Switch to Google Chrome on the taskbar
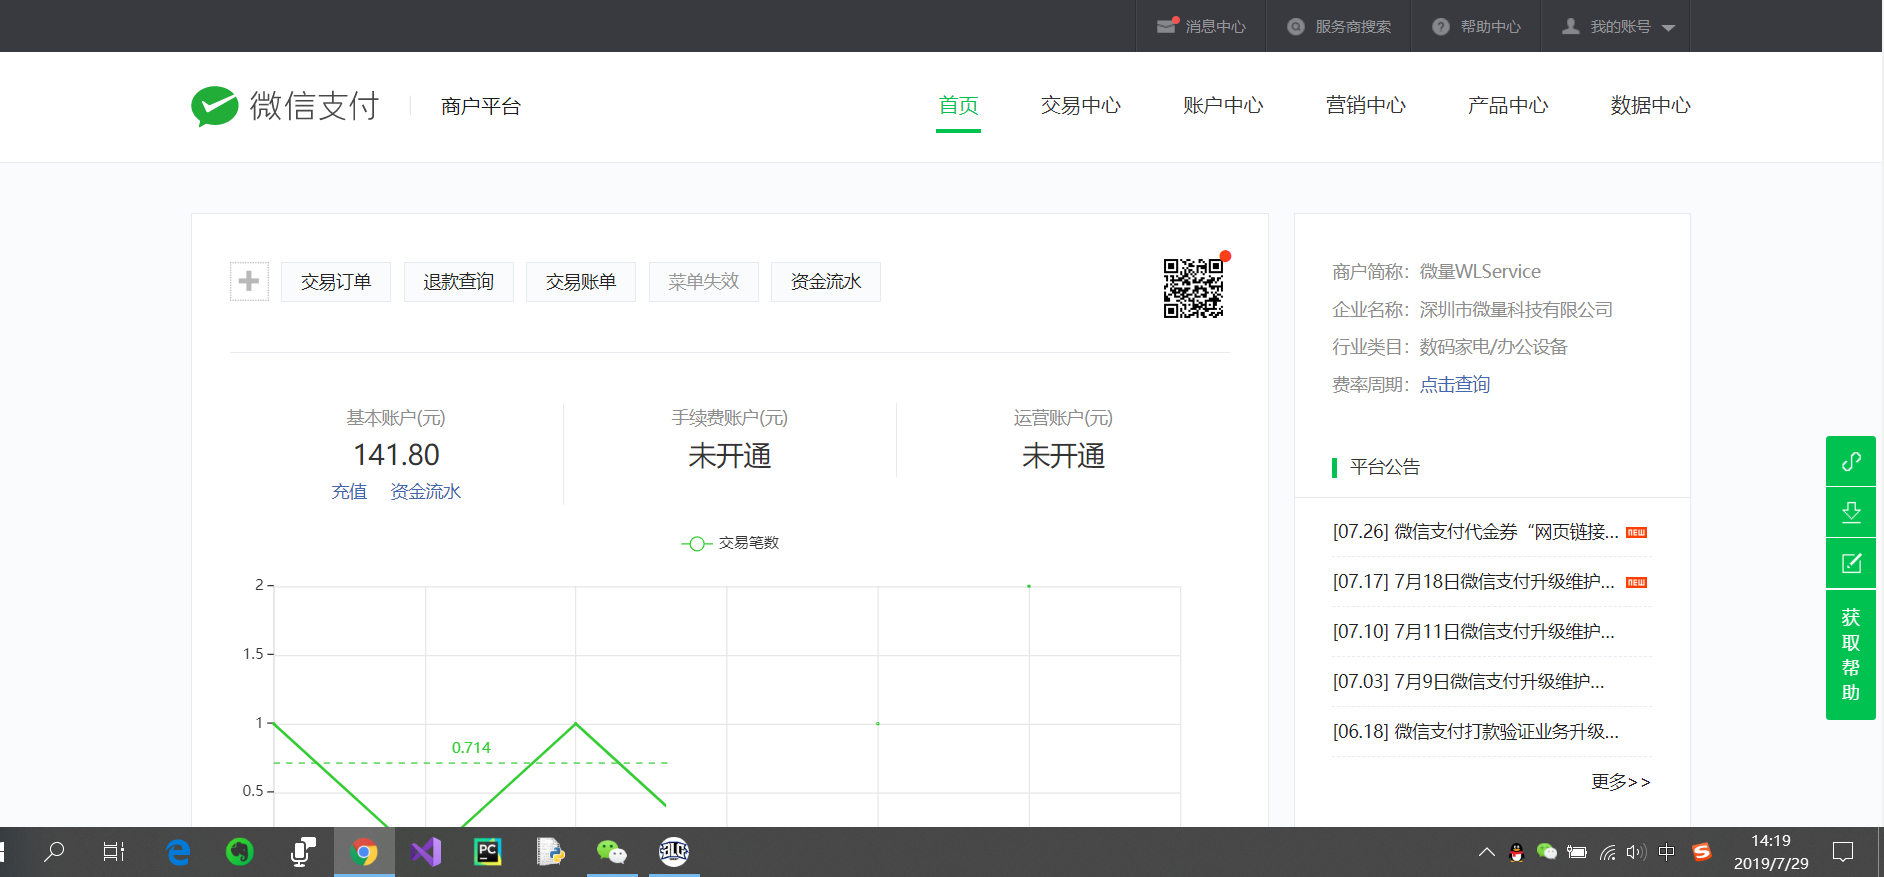This screenshot has width=1884, height=877. coord(364,852)
